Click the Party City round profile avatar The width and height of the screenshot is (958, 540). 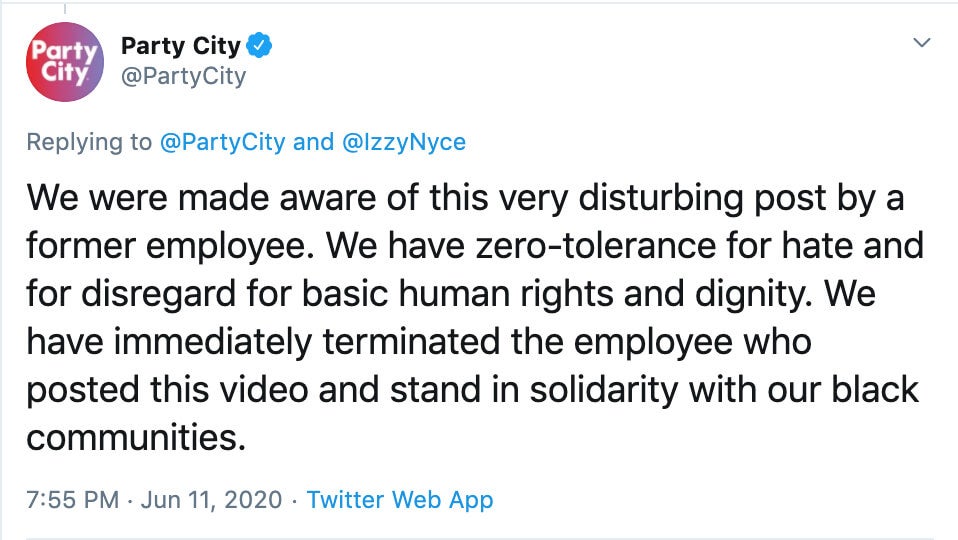tap(65, 62)
